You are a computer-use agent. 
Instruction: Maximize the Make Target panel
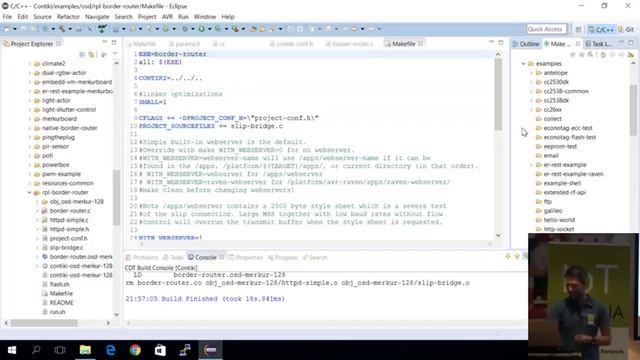coord(631,42)
